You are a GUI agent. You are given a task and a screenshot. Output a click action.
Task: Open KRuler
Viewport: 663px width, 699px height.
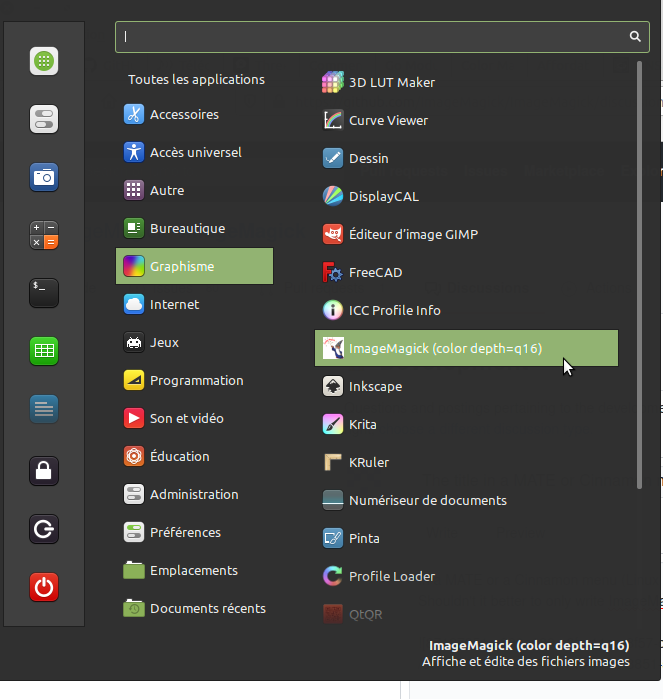(466, 462)
